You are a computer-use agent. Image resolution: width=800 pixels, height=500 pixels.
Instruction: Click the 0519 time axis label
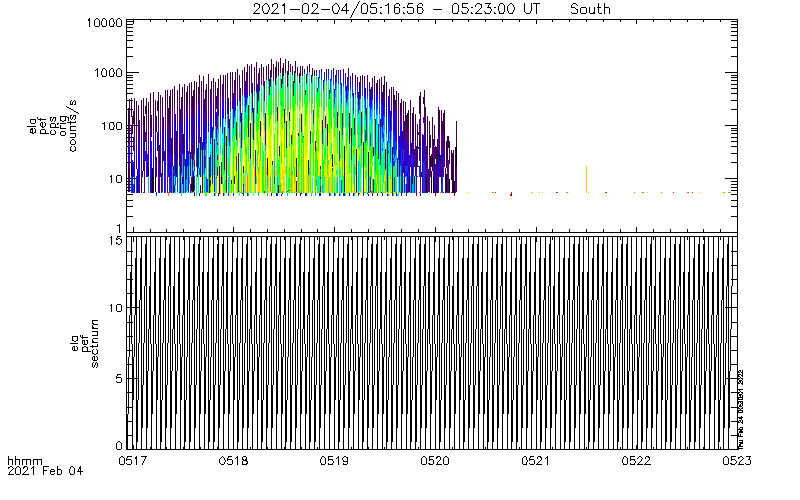334,461
